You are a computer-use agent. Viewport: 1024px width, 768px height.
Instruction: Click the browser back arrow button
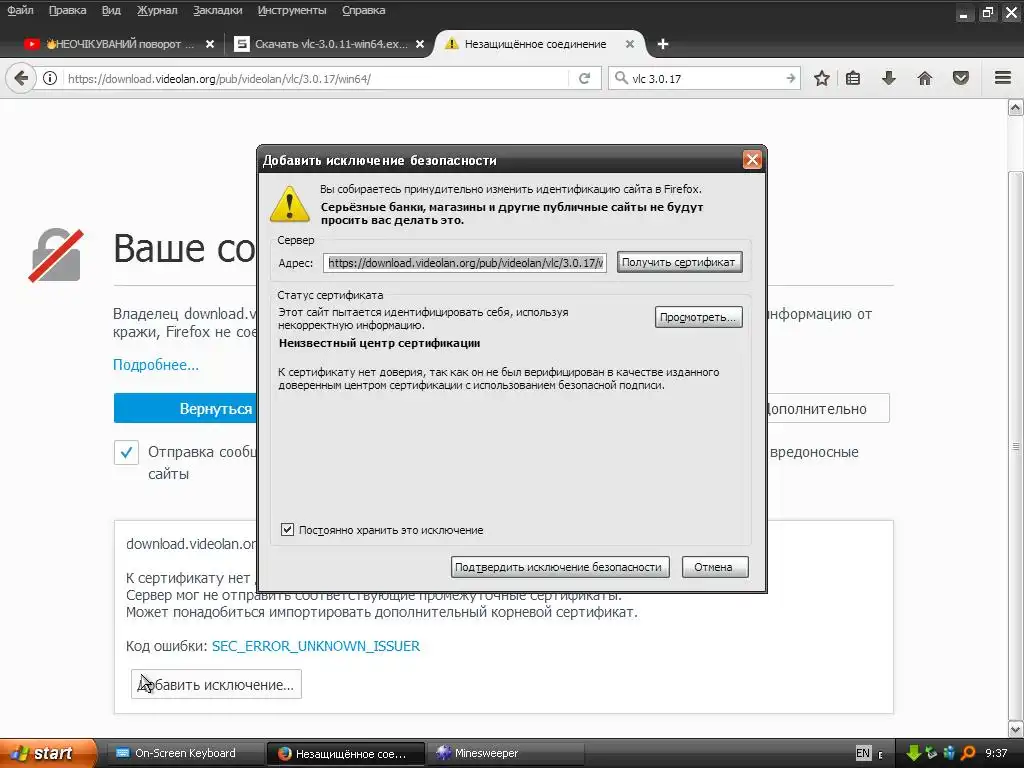pyautogui.click(x=21, y=78)
